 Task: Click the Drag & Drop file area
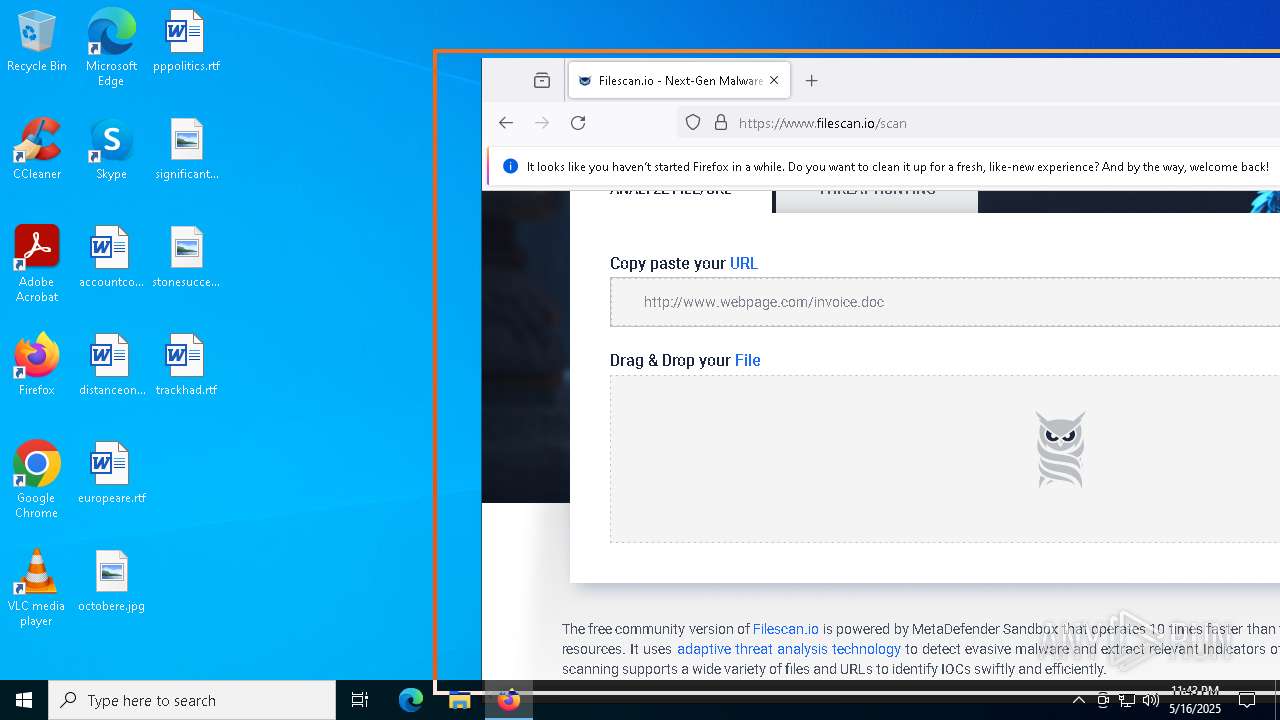click(x=945, y=459)
